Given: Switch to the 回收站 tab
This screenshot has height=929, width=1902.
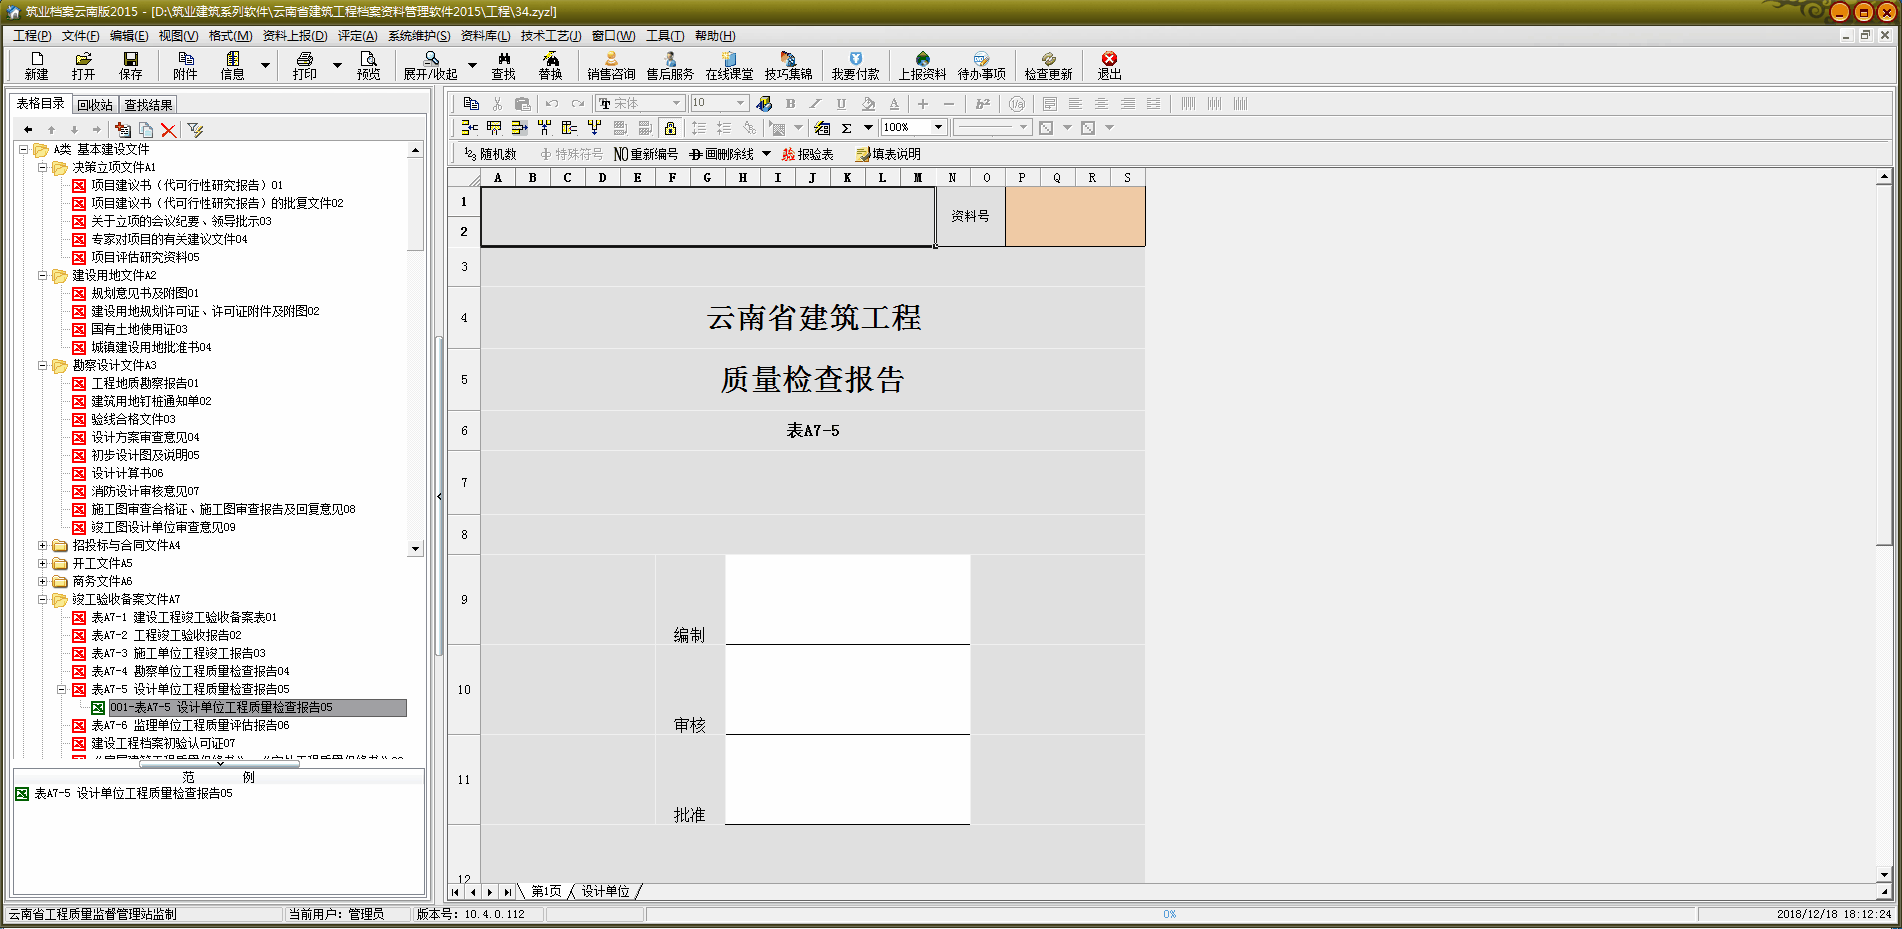Looking at the screenshot, I should click(x=95, y=105).
